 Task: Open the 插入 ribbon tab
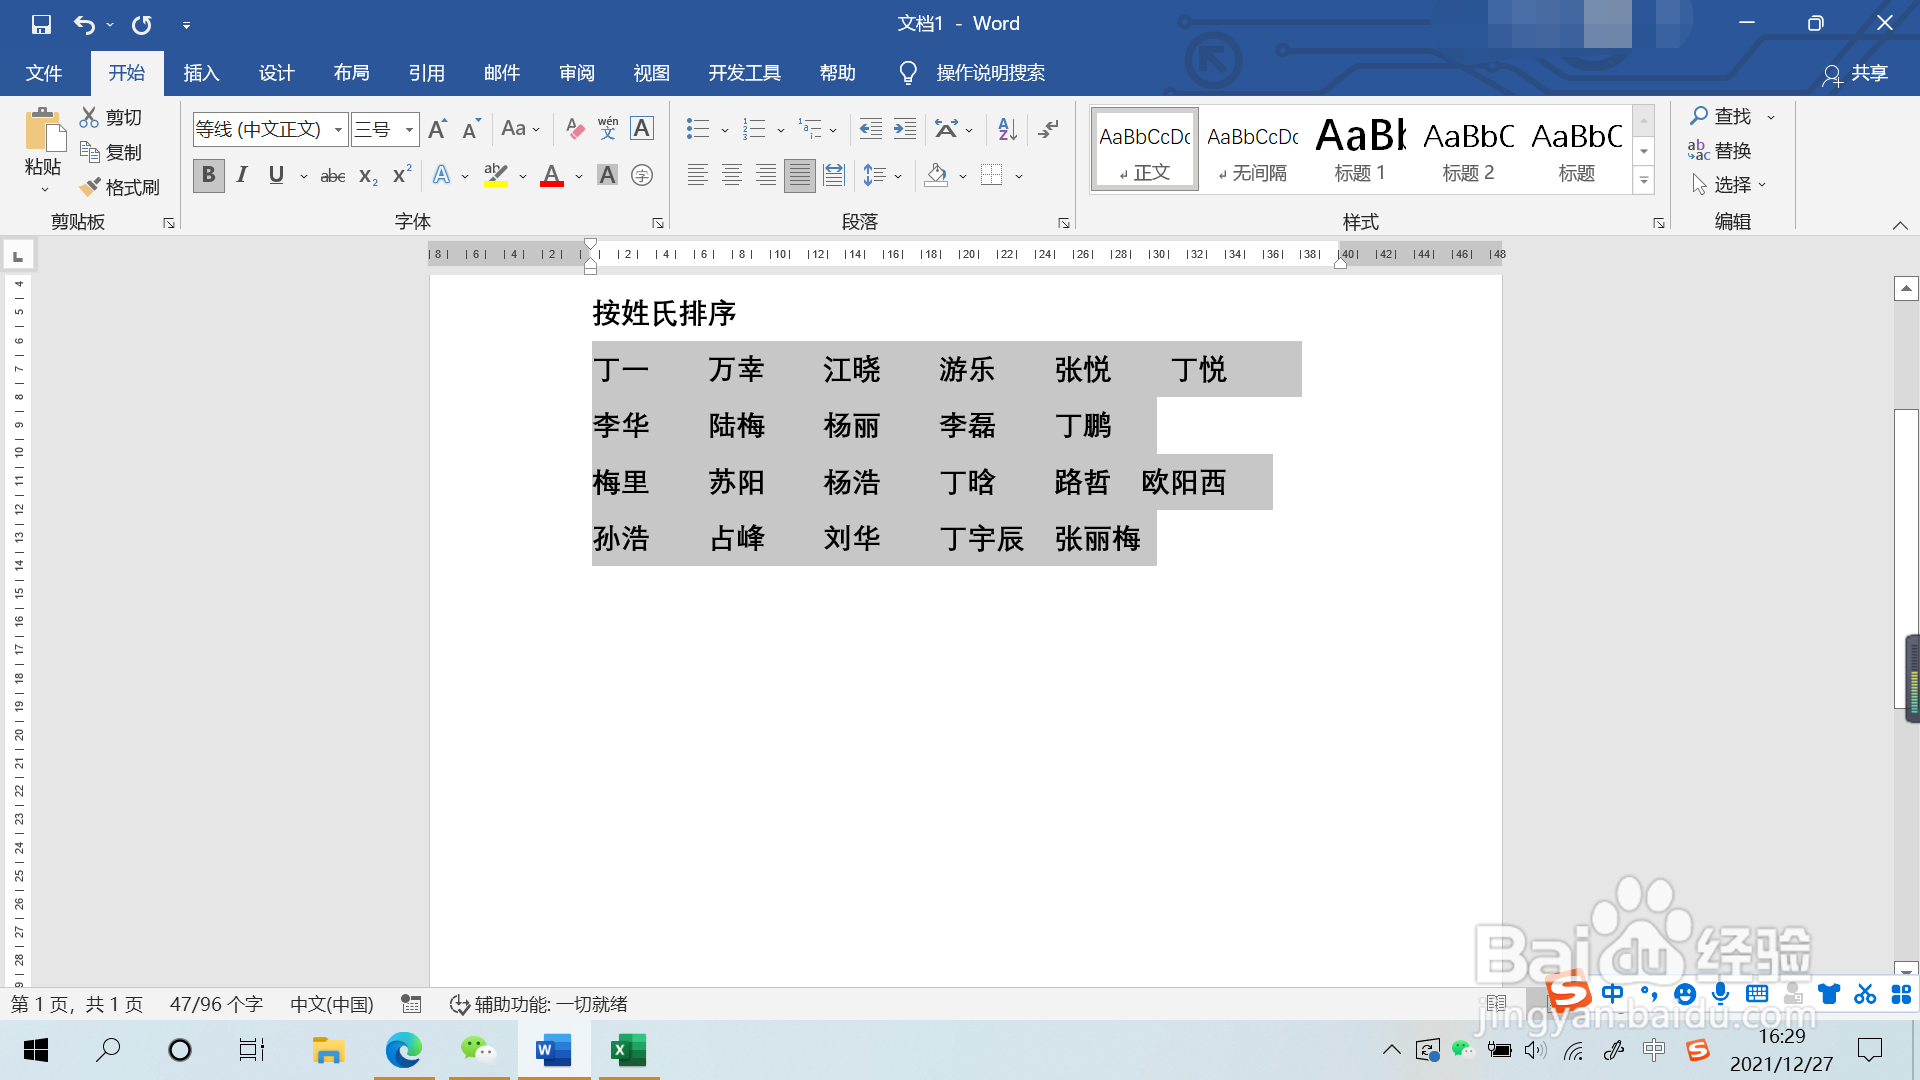(x=201, y=73)
